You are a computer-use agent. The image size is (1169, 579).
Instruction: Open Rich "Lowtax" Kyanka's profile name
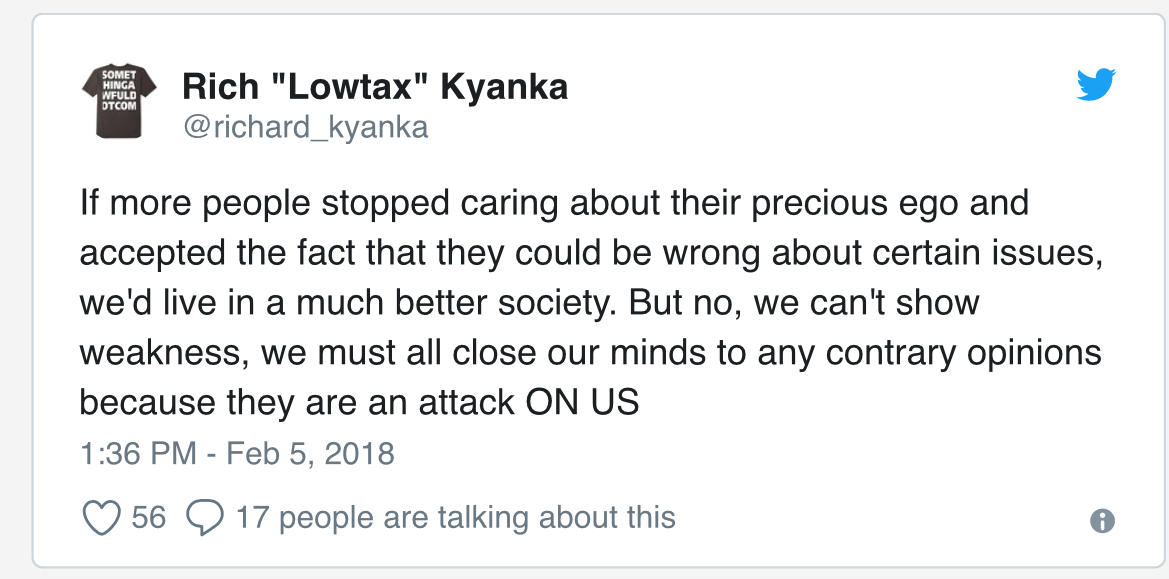pyautogui.click(x=375, y=86)
